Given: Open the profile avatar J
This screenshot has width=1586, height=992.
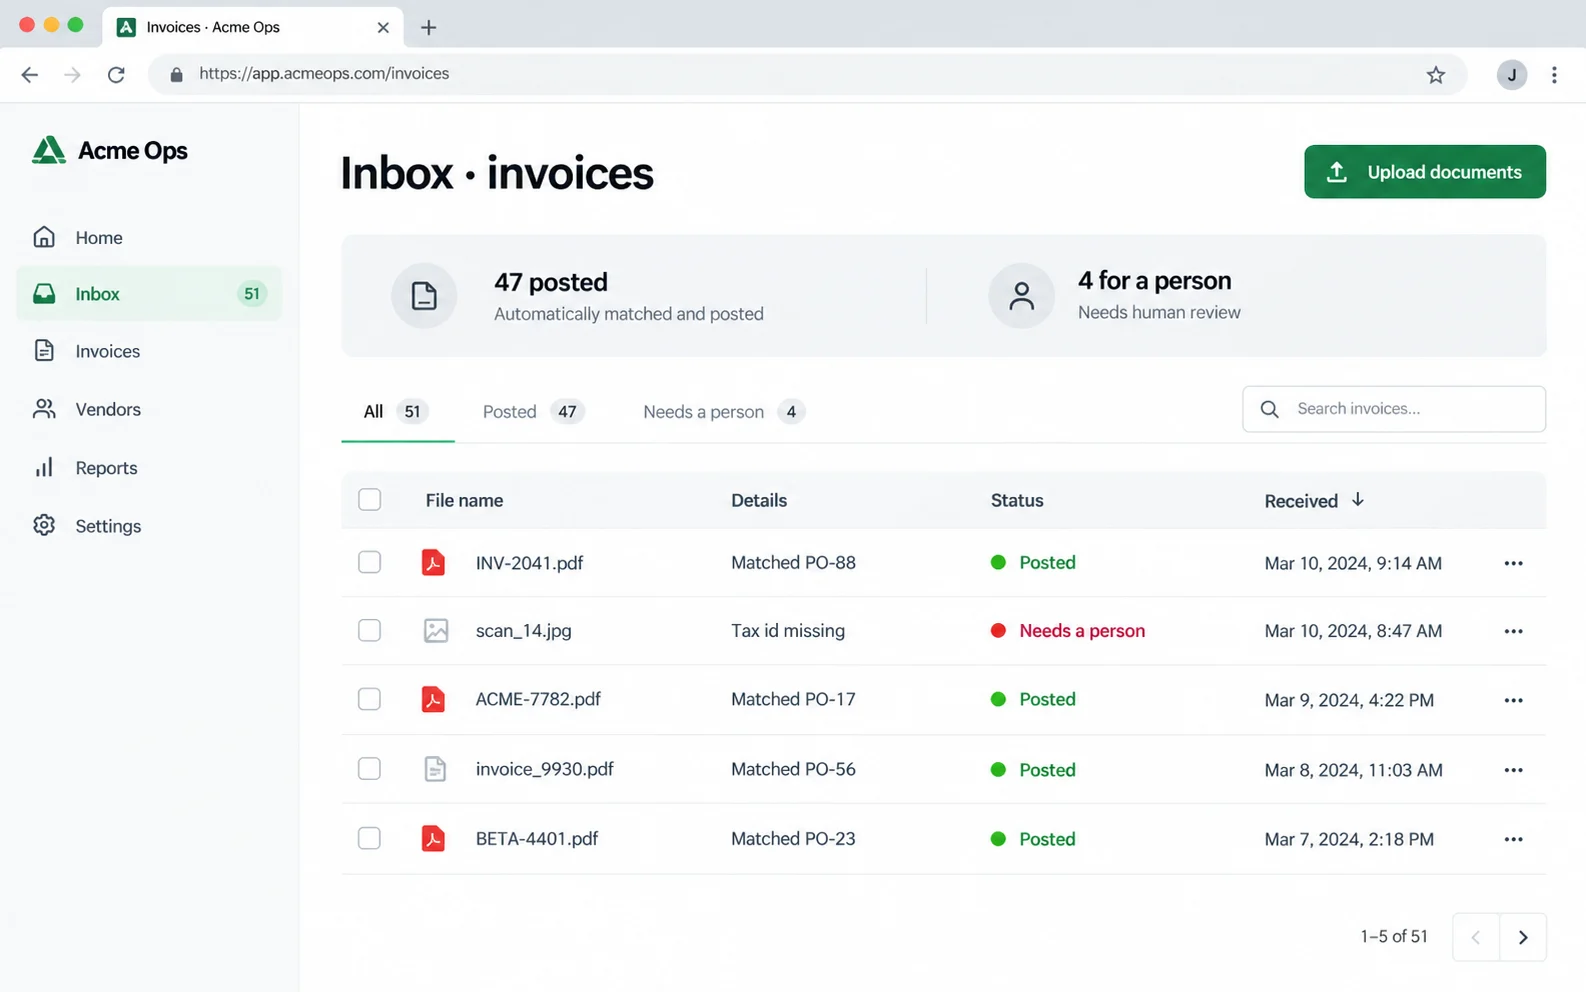Looking at the screenshot, I should click(x=1512, y=74).
